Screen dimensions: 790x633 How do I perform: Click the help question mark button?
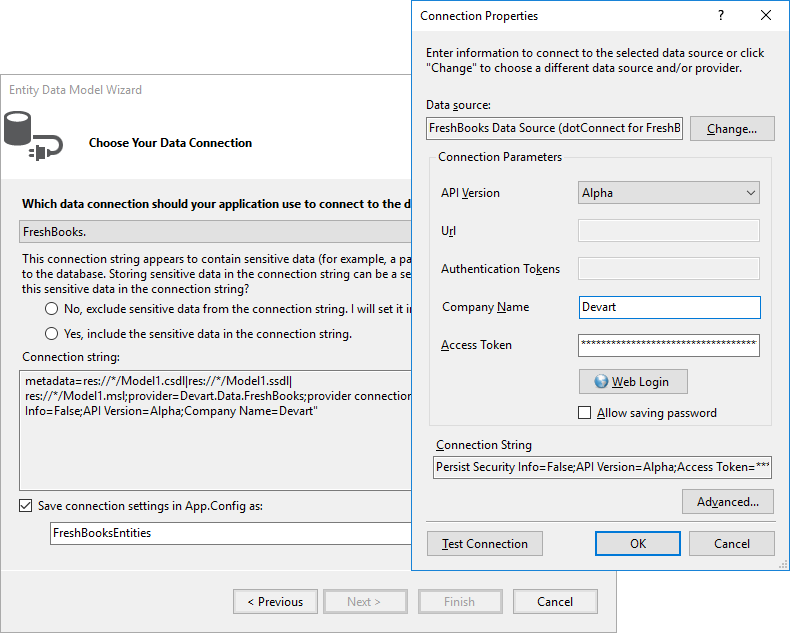(720, 16)
